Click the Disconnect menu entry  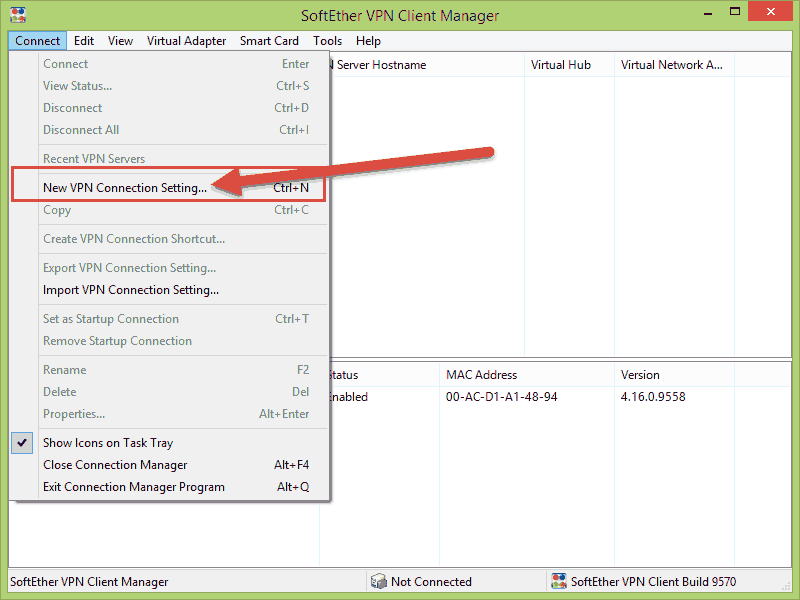pyautogui.click(x=168, y=108)
